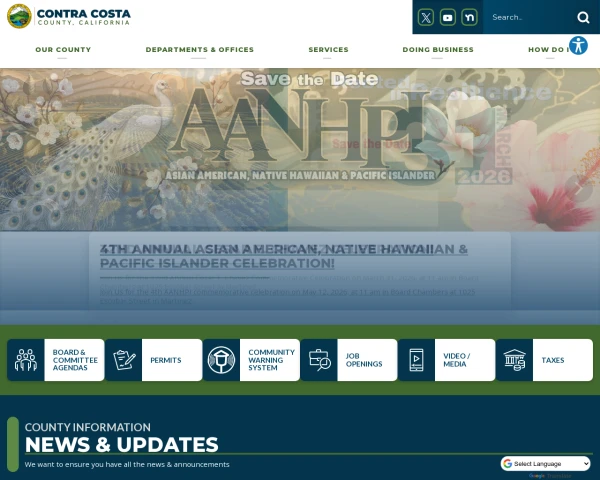Open the Departments & Offices menu
The width and height of the screenshot is (600, 480).
pyautogui.click(x=199, y=49)
